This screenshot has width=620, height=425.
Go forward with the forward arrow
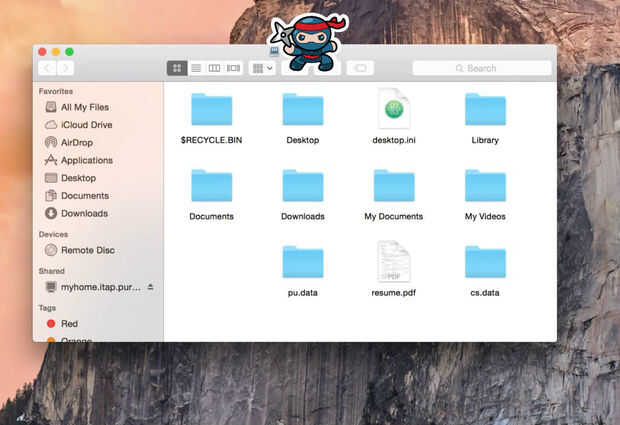(66, 68)
